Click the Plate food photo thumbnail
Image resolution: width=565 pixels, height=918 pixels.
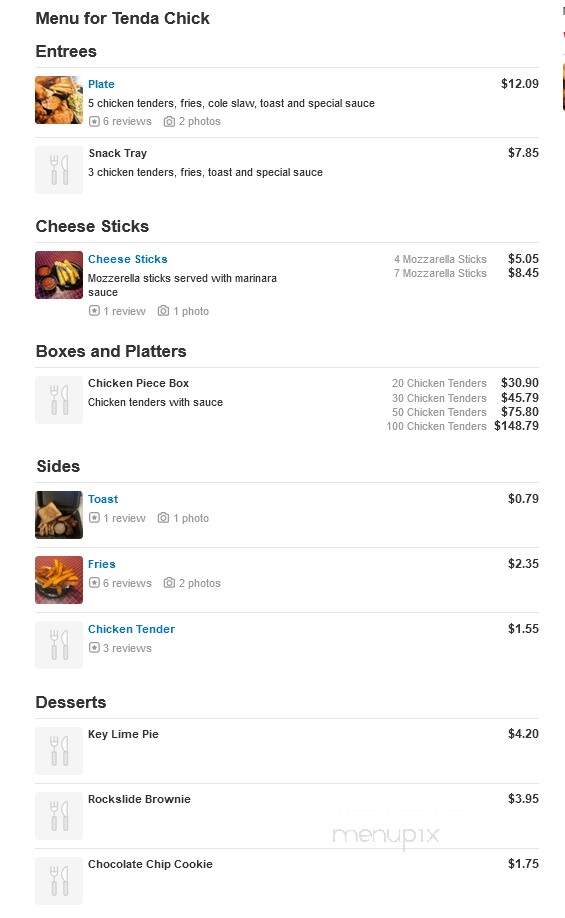pos(59,100)
